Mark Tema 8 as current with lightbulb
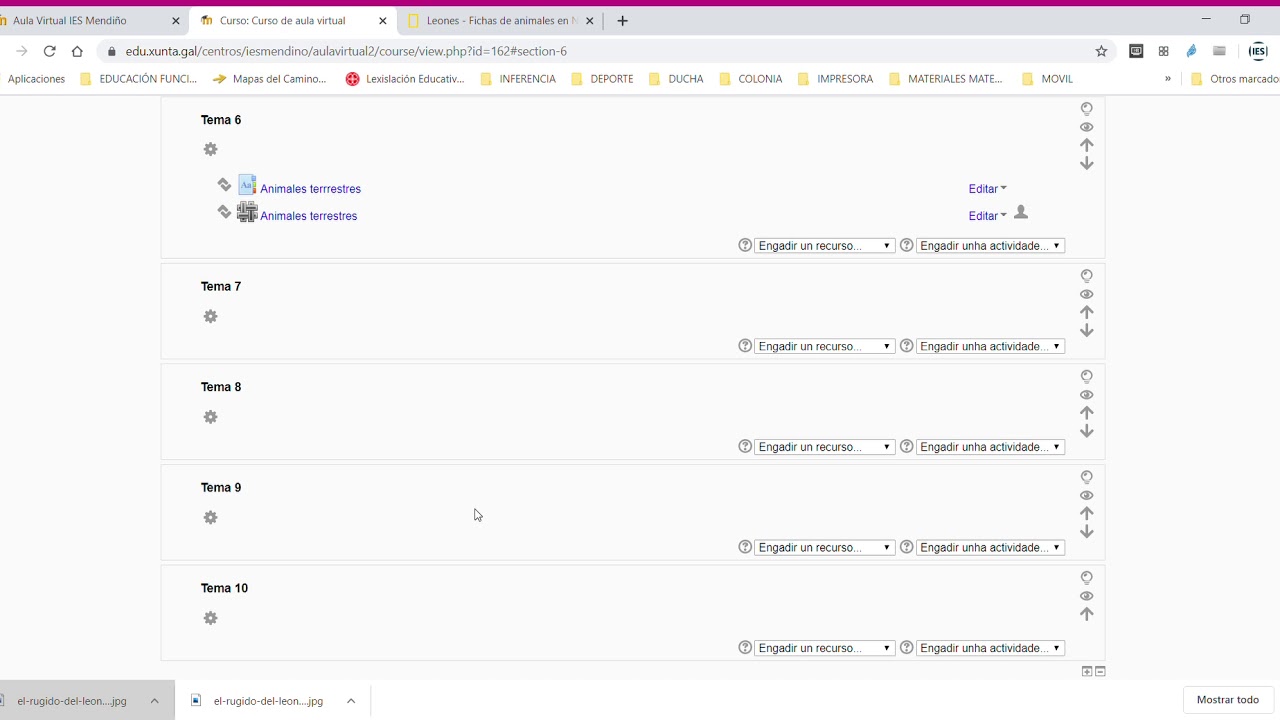The width and height of the screenshot is (1280, 720). click(x=1087, y=377)
